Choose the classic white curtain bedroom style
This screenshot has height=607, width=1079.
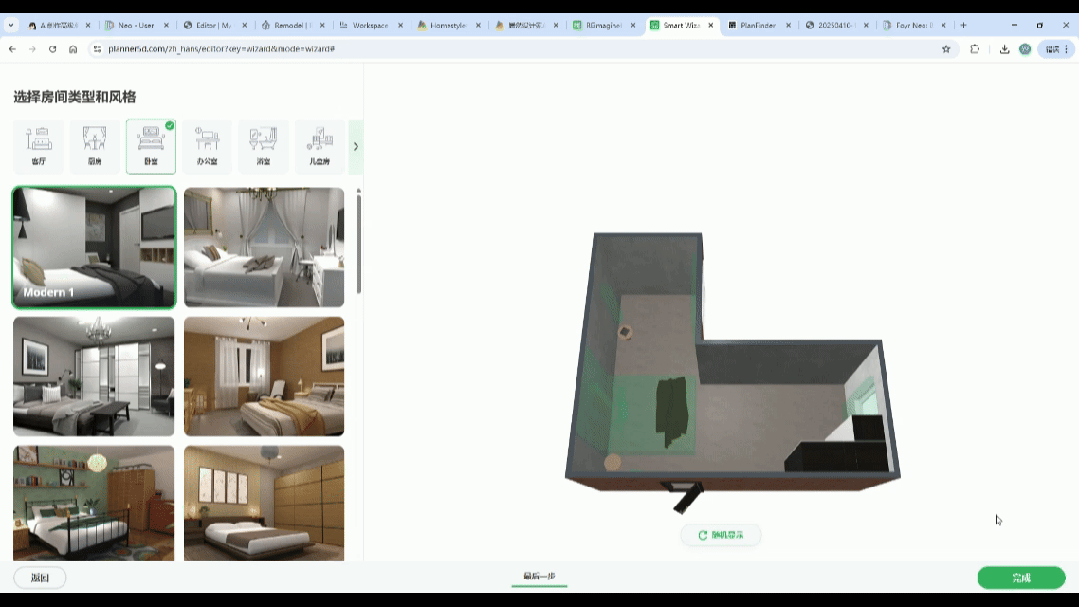(x=264, y=247)
